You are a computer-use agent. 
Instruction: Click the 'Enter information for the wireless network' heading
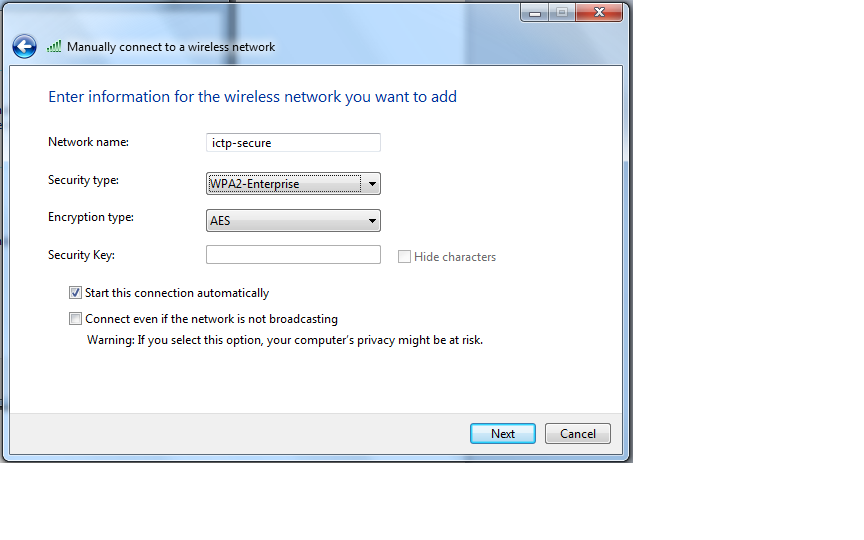(252, 97)
